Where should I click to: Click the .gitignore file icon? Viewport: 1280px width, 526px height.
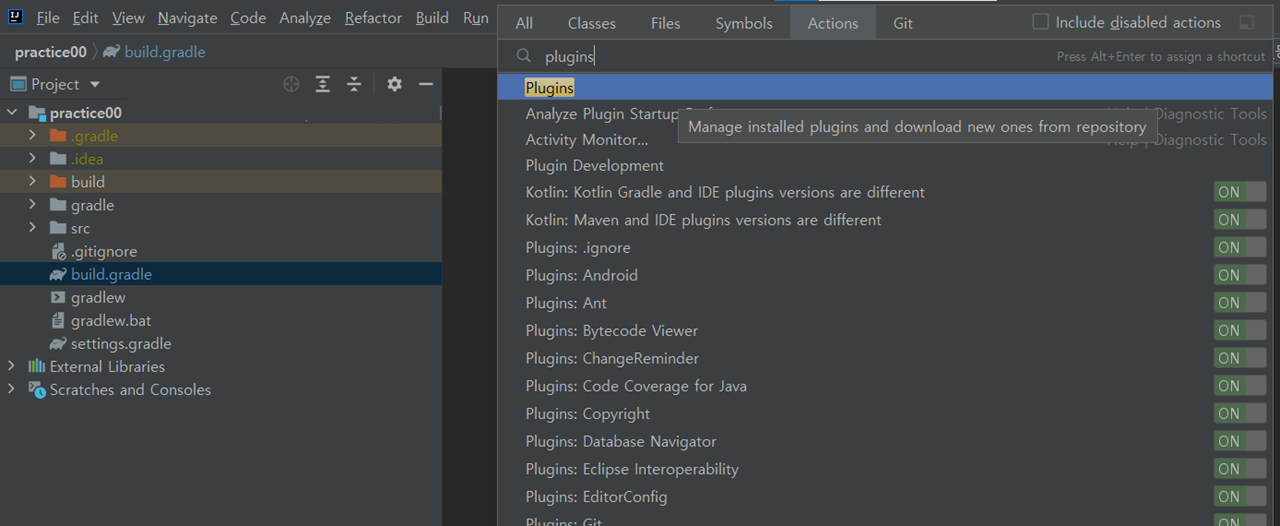58,251
